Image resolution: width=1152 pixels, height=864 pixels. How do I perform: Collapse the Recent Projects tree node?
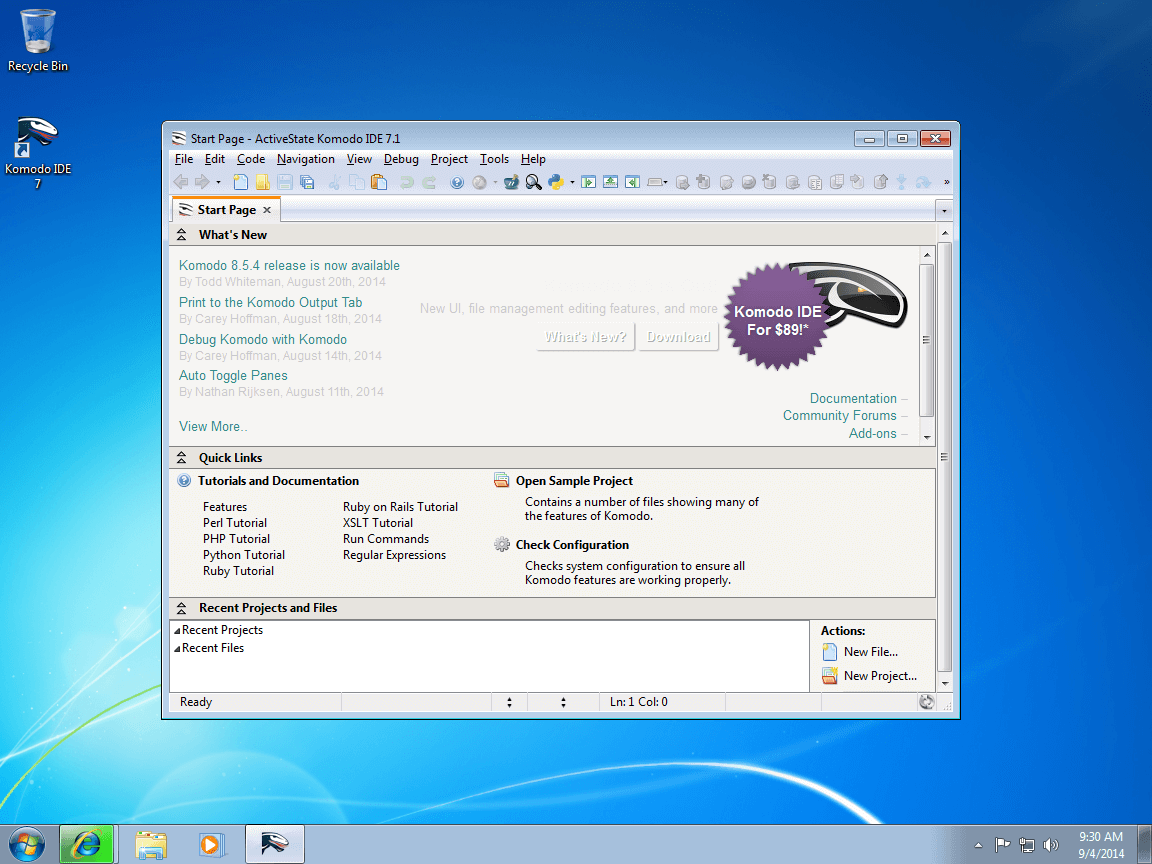(x=177, y=631)
